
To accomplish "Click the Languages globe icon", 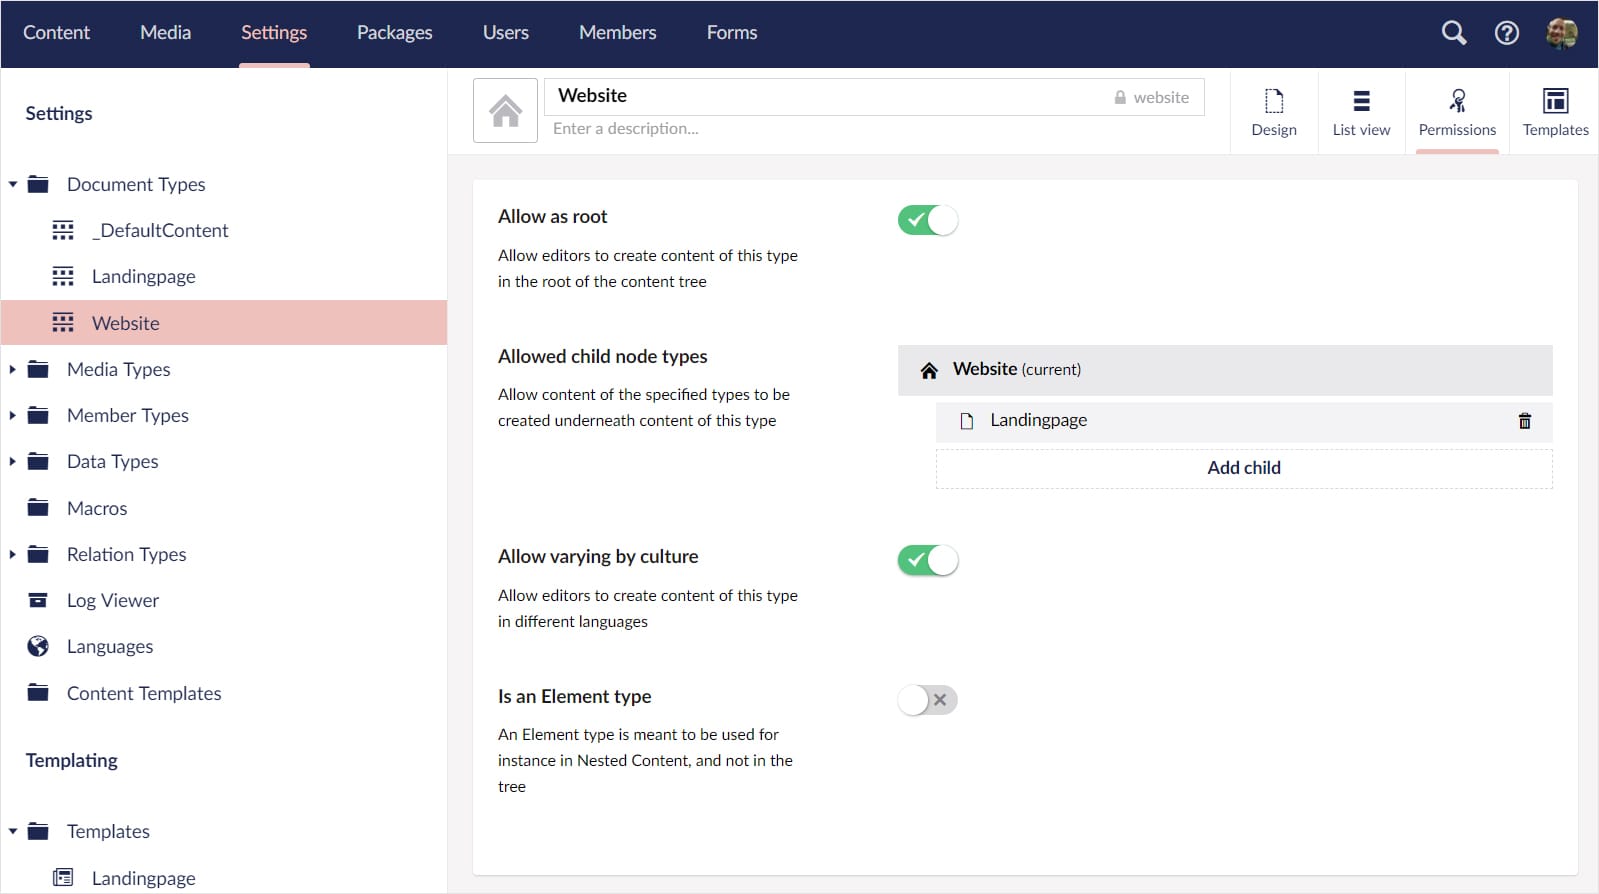I will click(38, 647).
